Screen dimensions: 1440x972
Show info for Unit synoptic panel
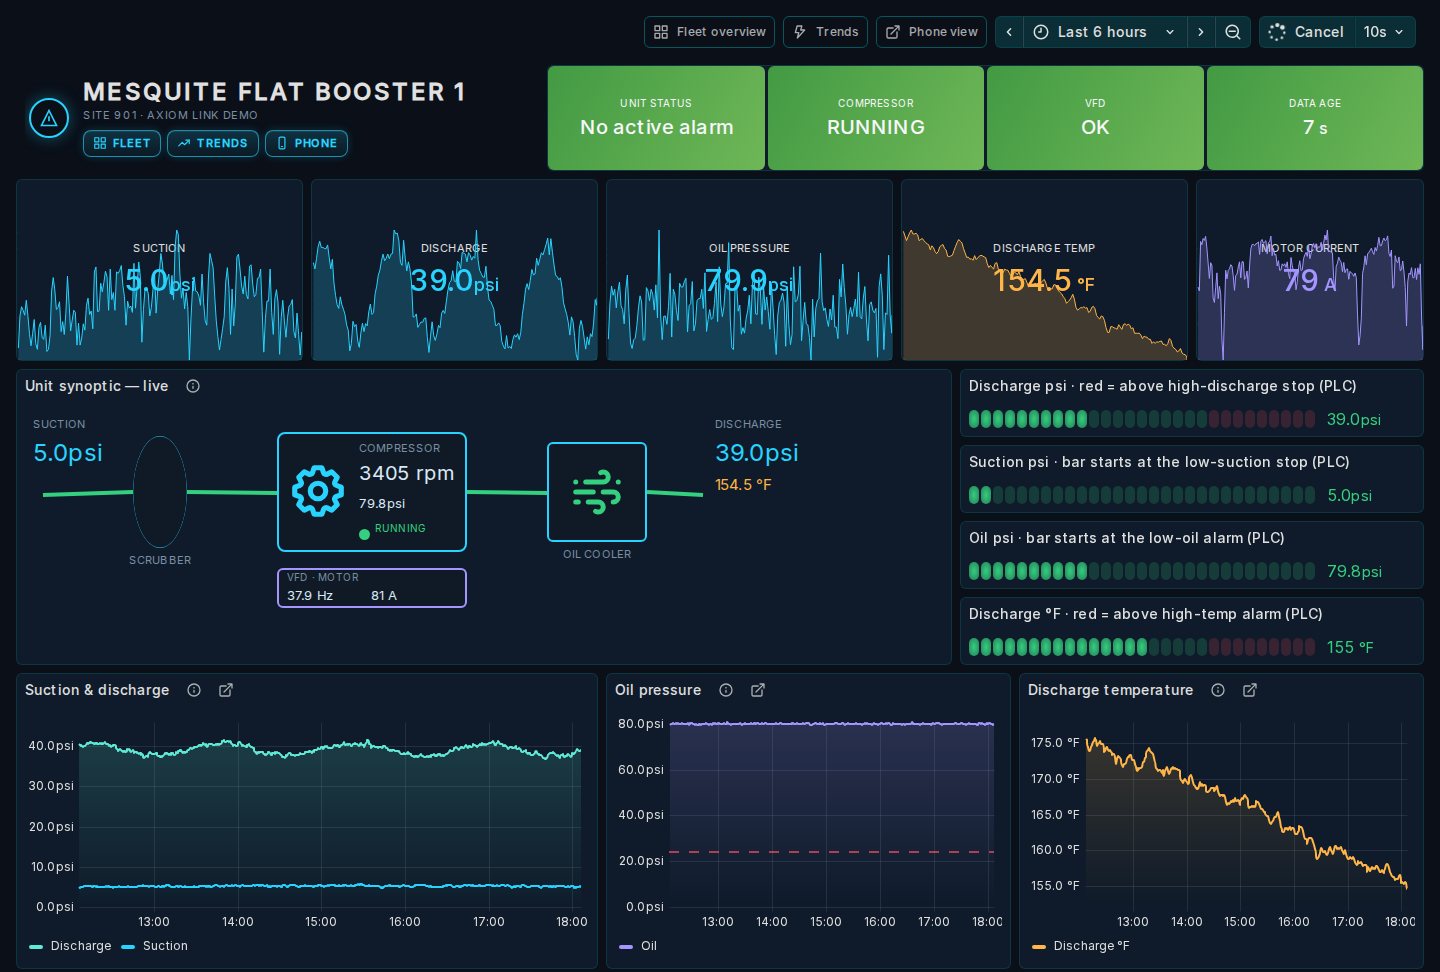193,386
